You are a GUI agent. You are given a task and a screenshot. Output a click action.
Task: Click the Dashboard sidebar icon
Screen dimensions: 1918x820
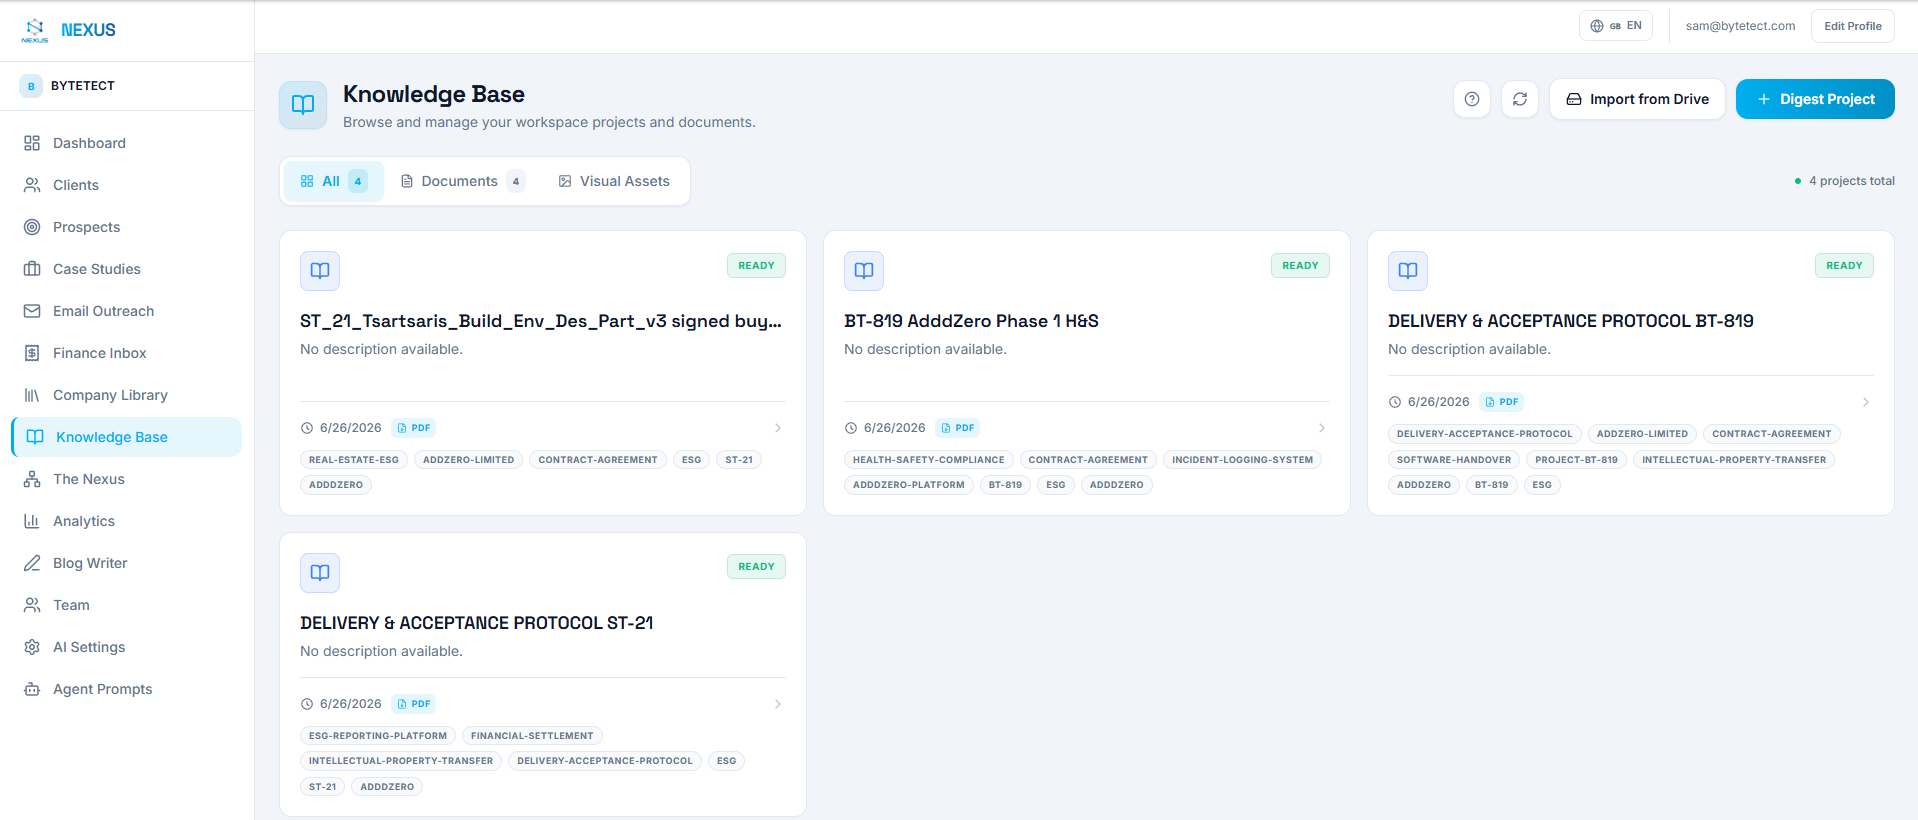[x=32, y=143]
